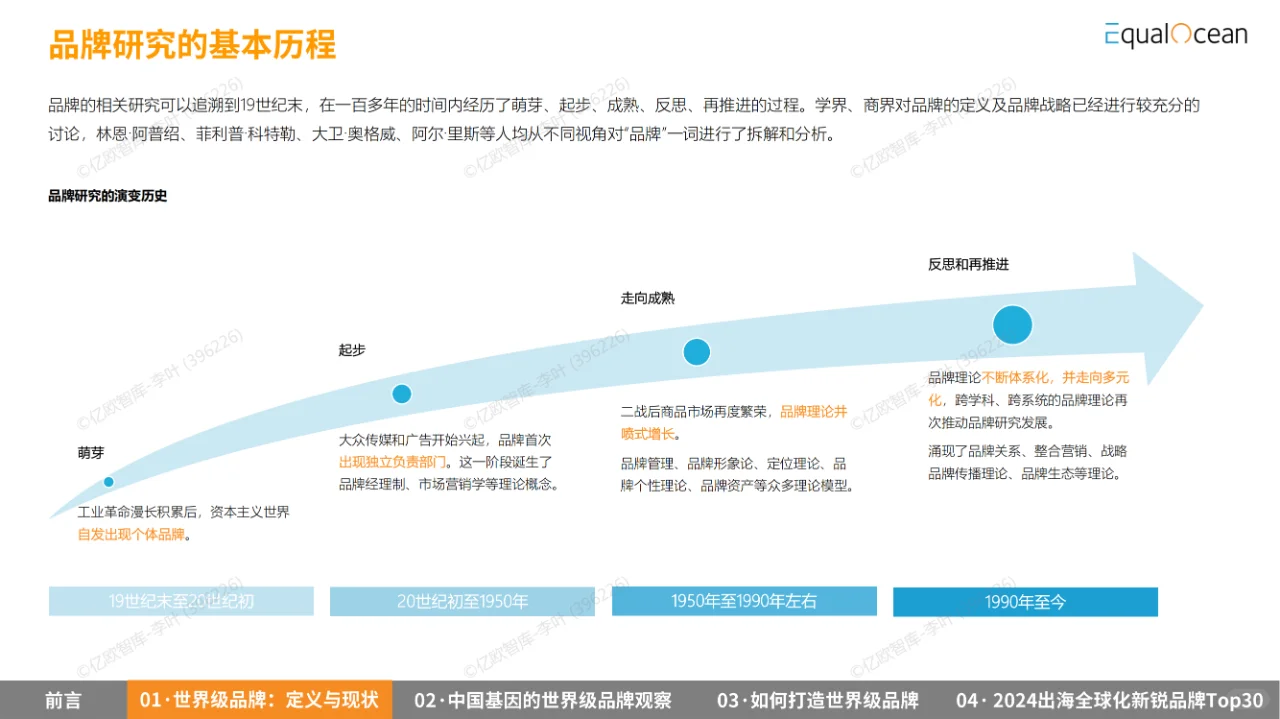Click the line 品牌管理、品牌形象论、定位理论
The height and width of the screenshot is (719, 1280).
tap(733, 464)
